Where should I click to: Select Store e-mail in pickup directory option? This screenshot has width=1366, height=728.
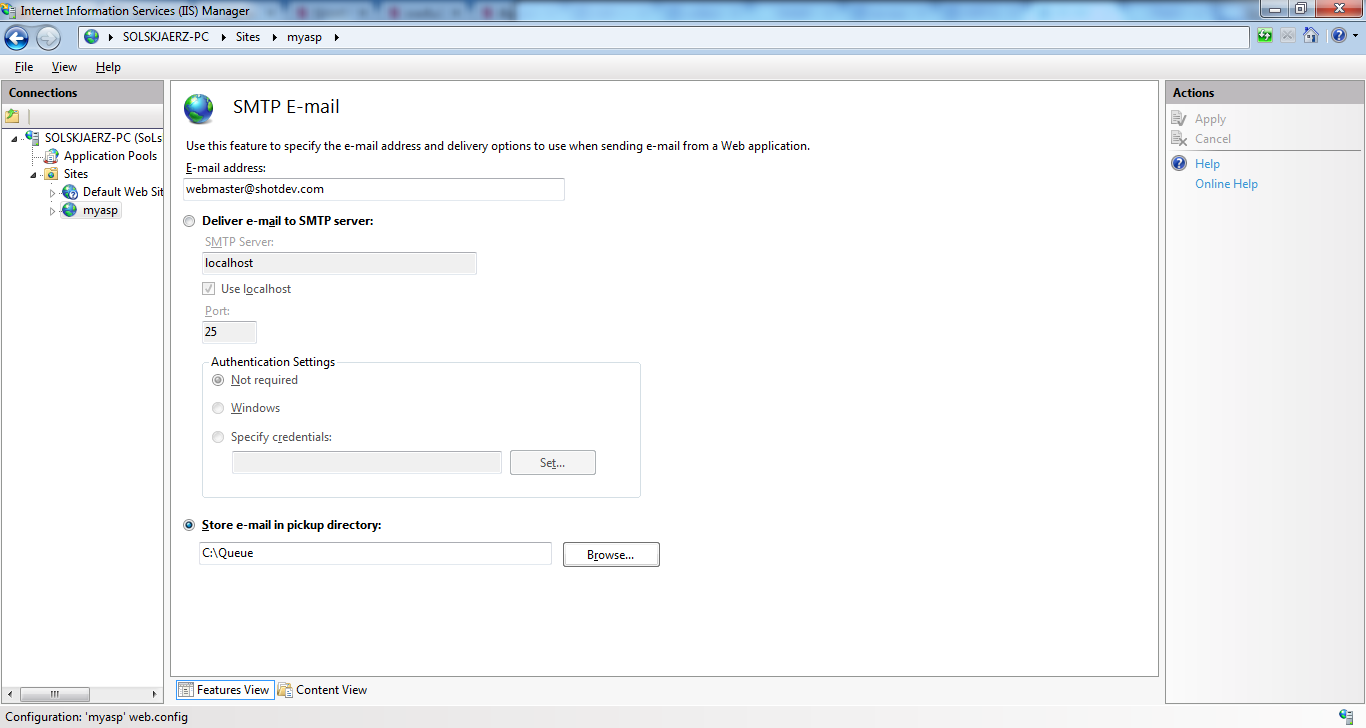click(x=189, y=525)
